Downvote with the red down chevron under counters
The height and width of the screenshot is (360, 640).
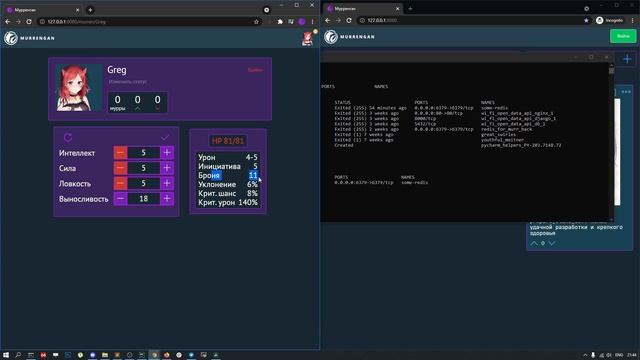(x=158, y=109)
